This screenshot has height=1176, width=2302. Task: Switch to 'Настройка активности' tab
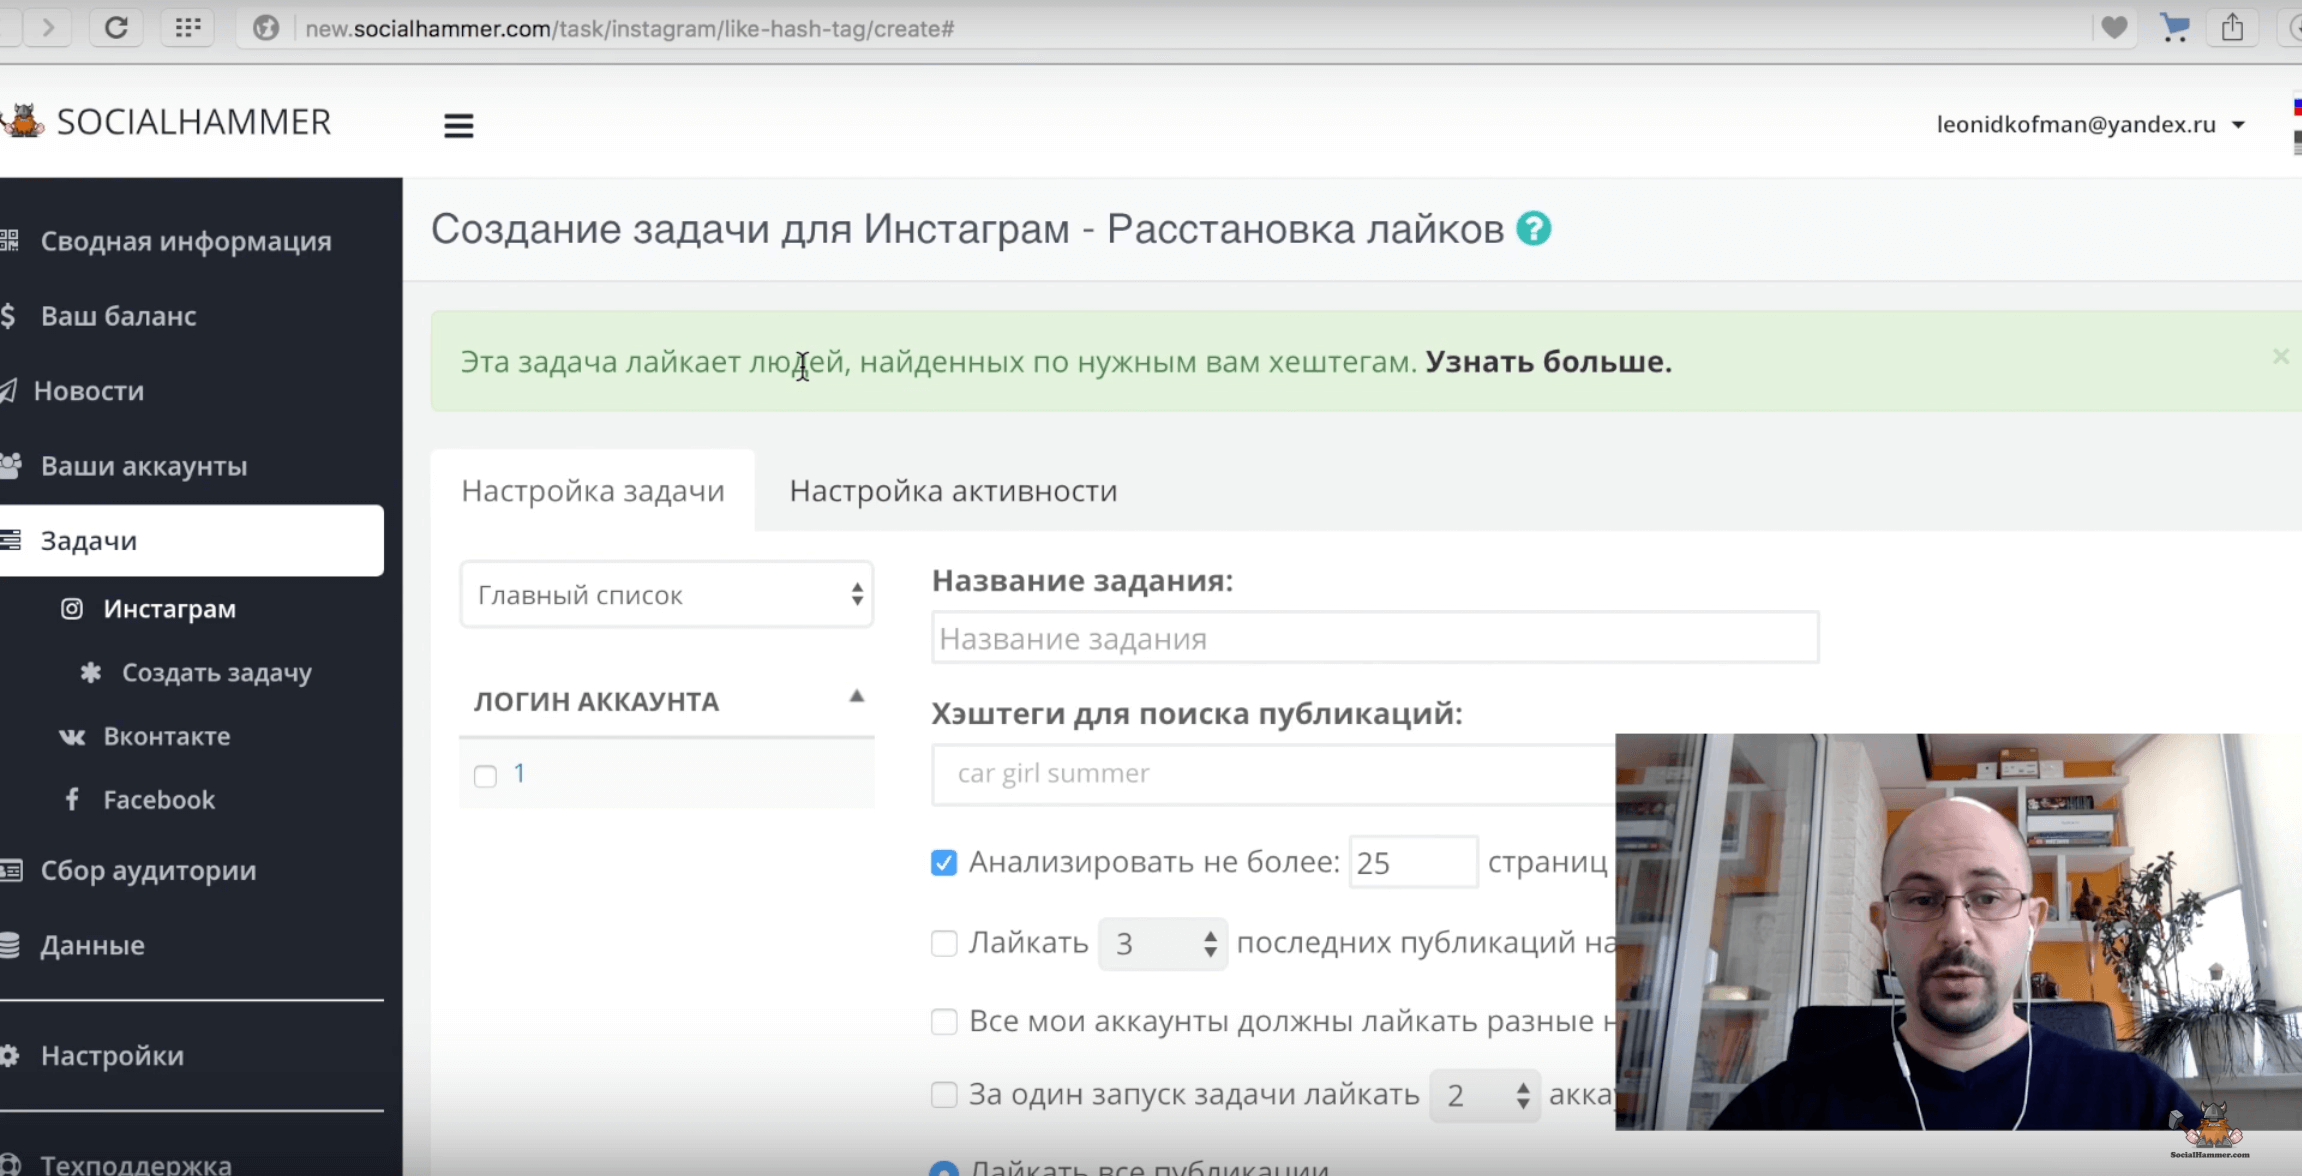coord(952,491)
